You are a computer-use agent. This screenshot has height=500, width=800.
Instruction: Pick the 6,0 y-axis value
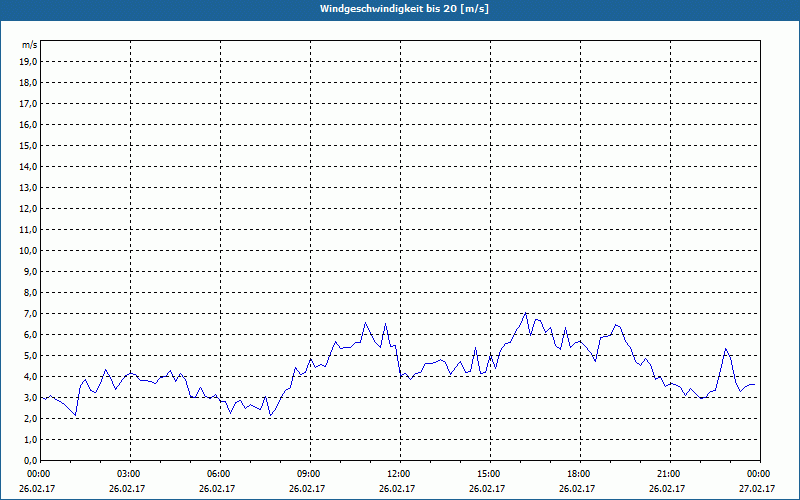click(x=30, y=335)
